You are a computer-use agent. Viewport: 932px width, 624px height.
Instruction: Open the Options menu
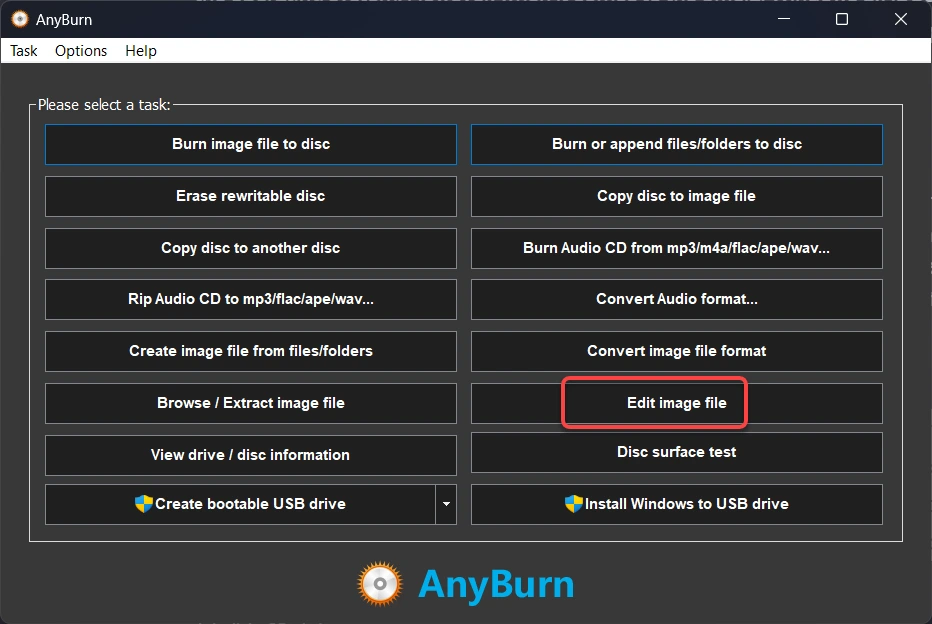(81, 51)
